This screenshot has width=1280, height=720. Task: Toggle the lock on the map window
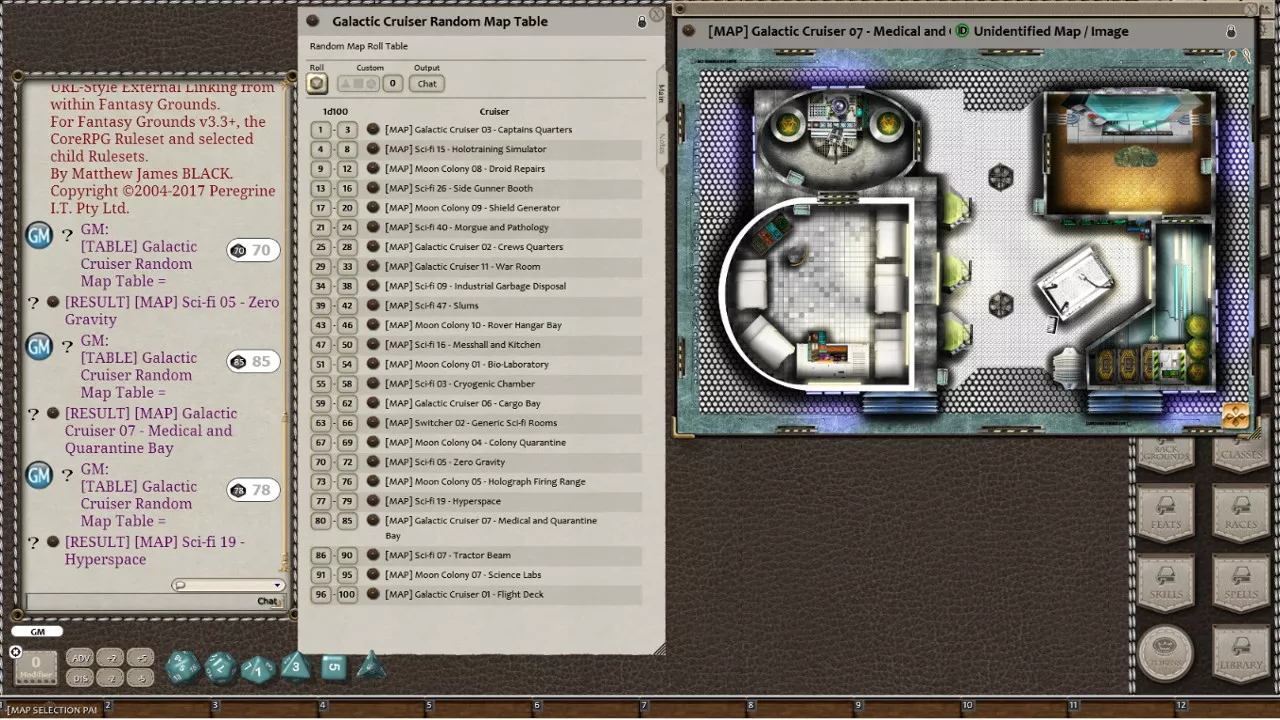point(1231,31)
